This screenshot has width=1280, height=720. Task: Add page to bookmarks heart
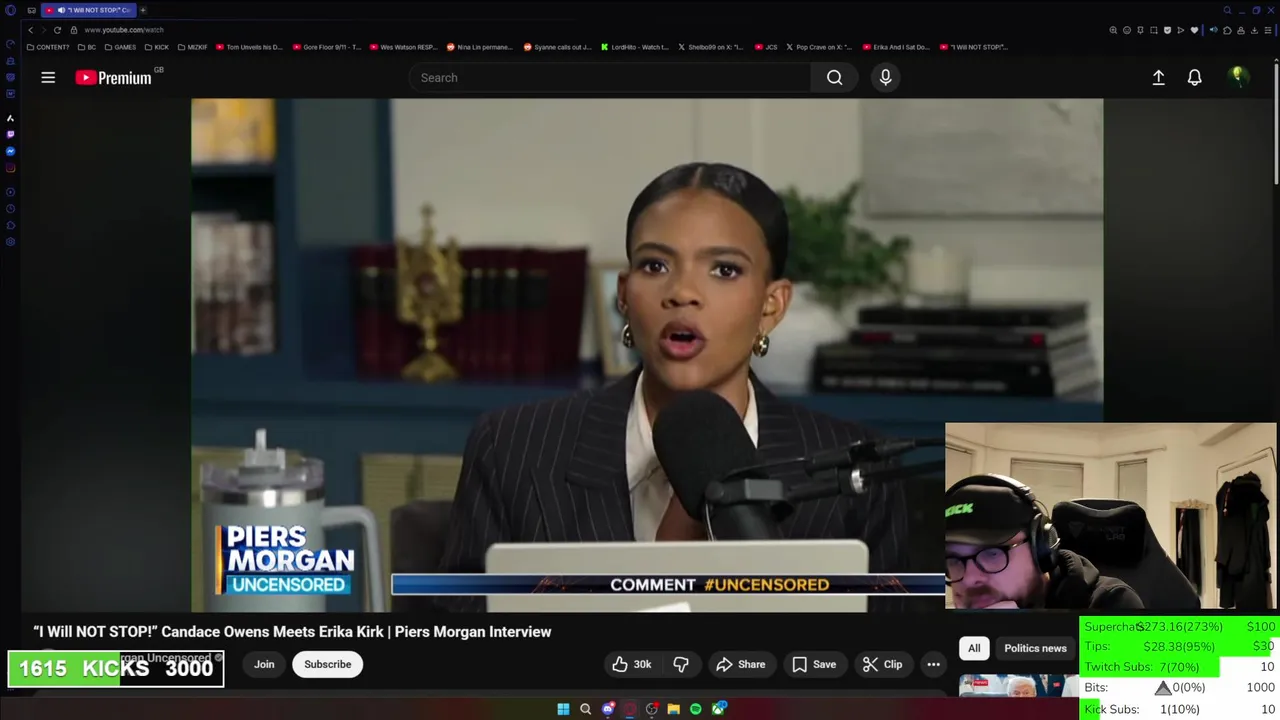pyautogui.click(x=1194, y=30)
